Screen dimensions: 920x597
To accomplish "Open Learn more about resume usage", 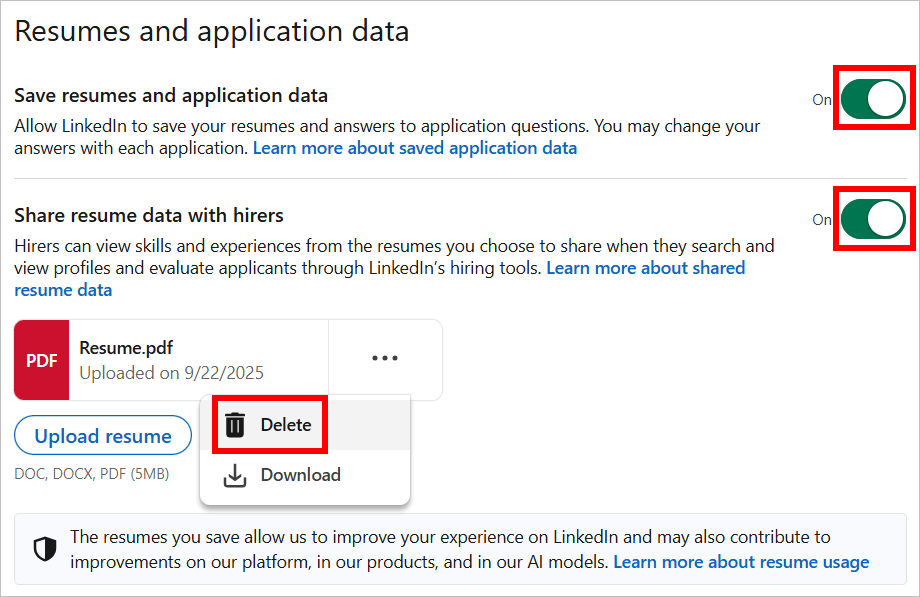I will point(740,561).
